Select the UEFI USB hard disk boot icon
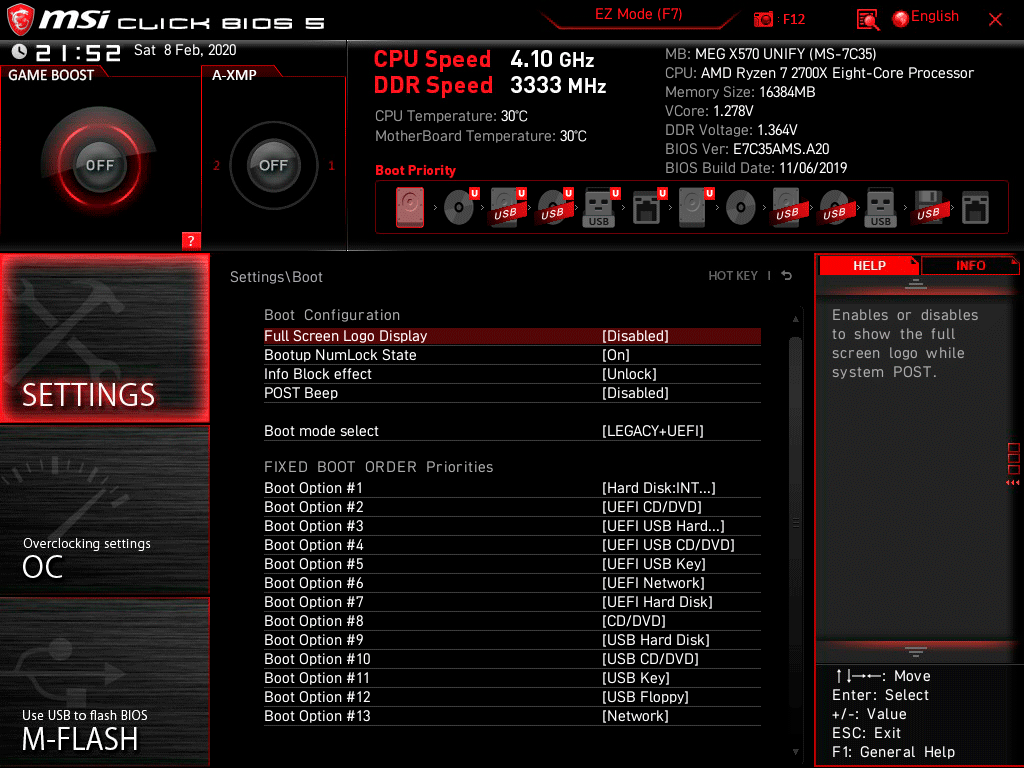The height and width of the screenshot is (768, 1024). (x=507, y=208)
